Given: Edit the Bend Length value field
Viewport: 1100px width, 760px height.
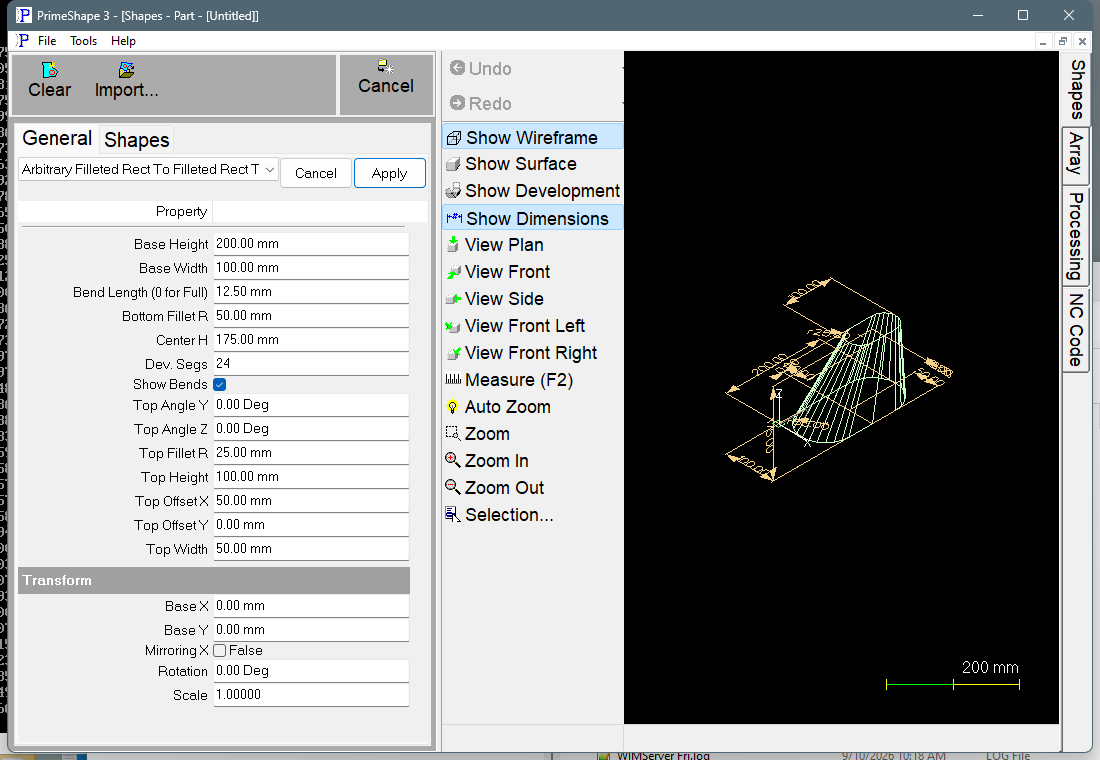Looking at the screenshot, I should click(311, 292).
